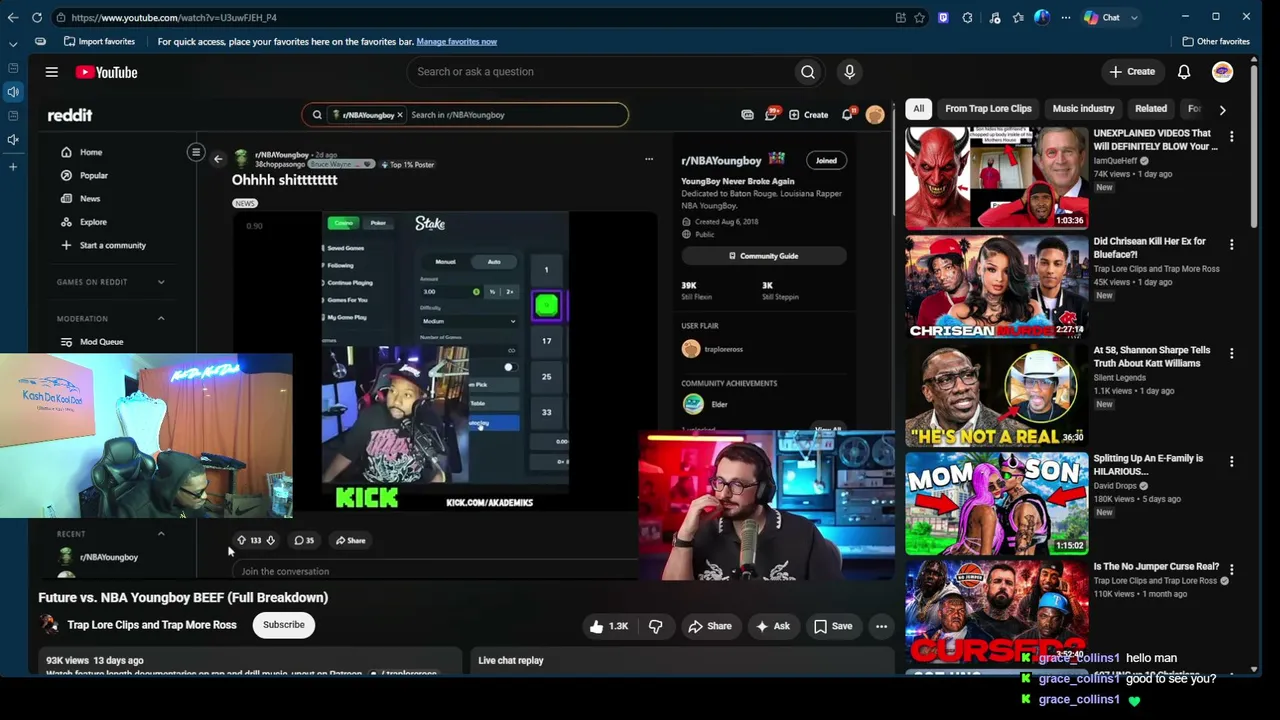Select From Trap Lore Clips chip

click(988, 109)
